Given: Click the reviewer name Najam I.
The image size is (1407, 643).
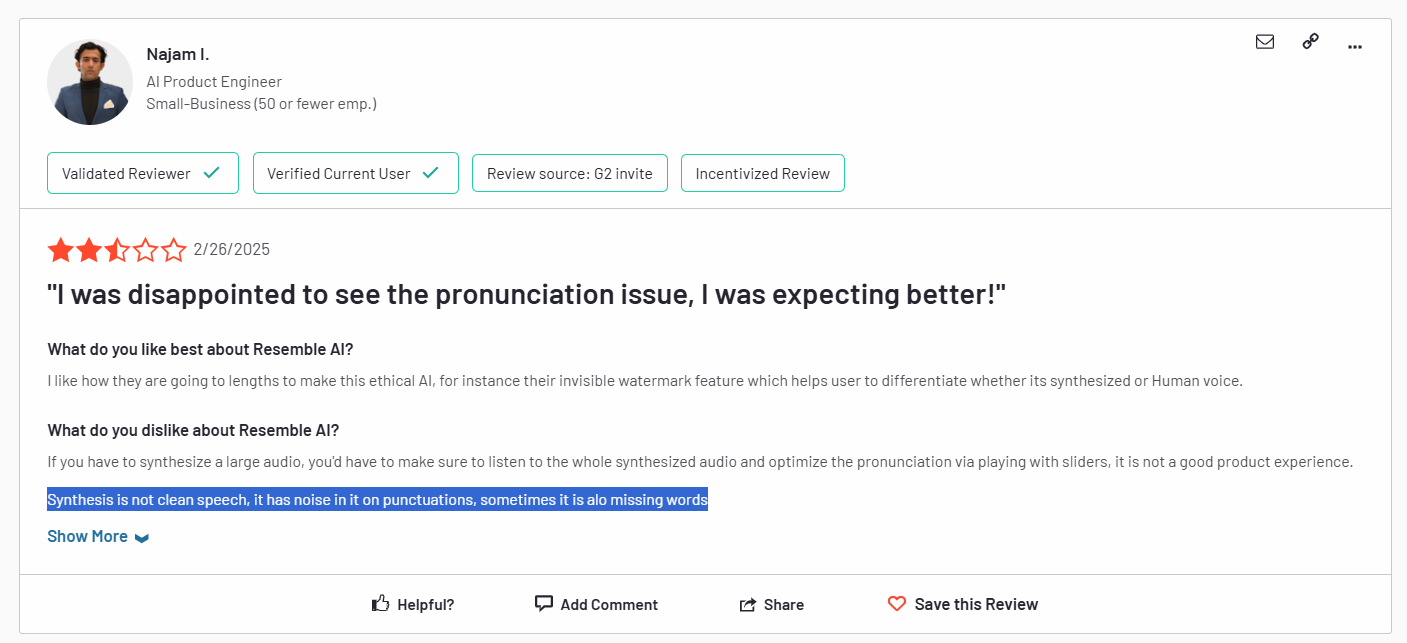Looking at the screenshot, I should tap(178, 54).
